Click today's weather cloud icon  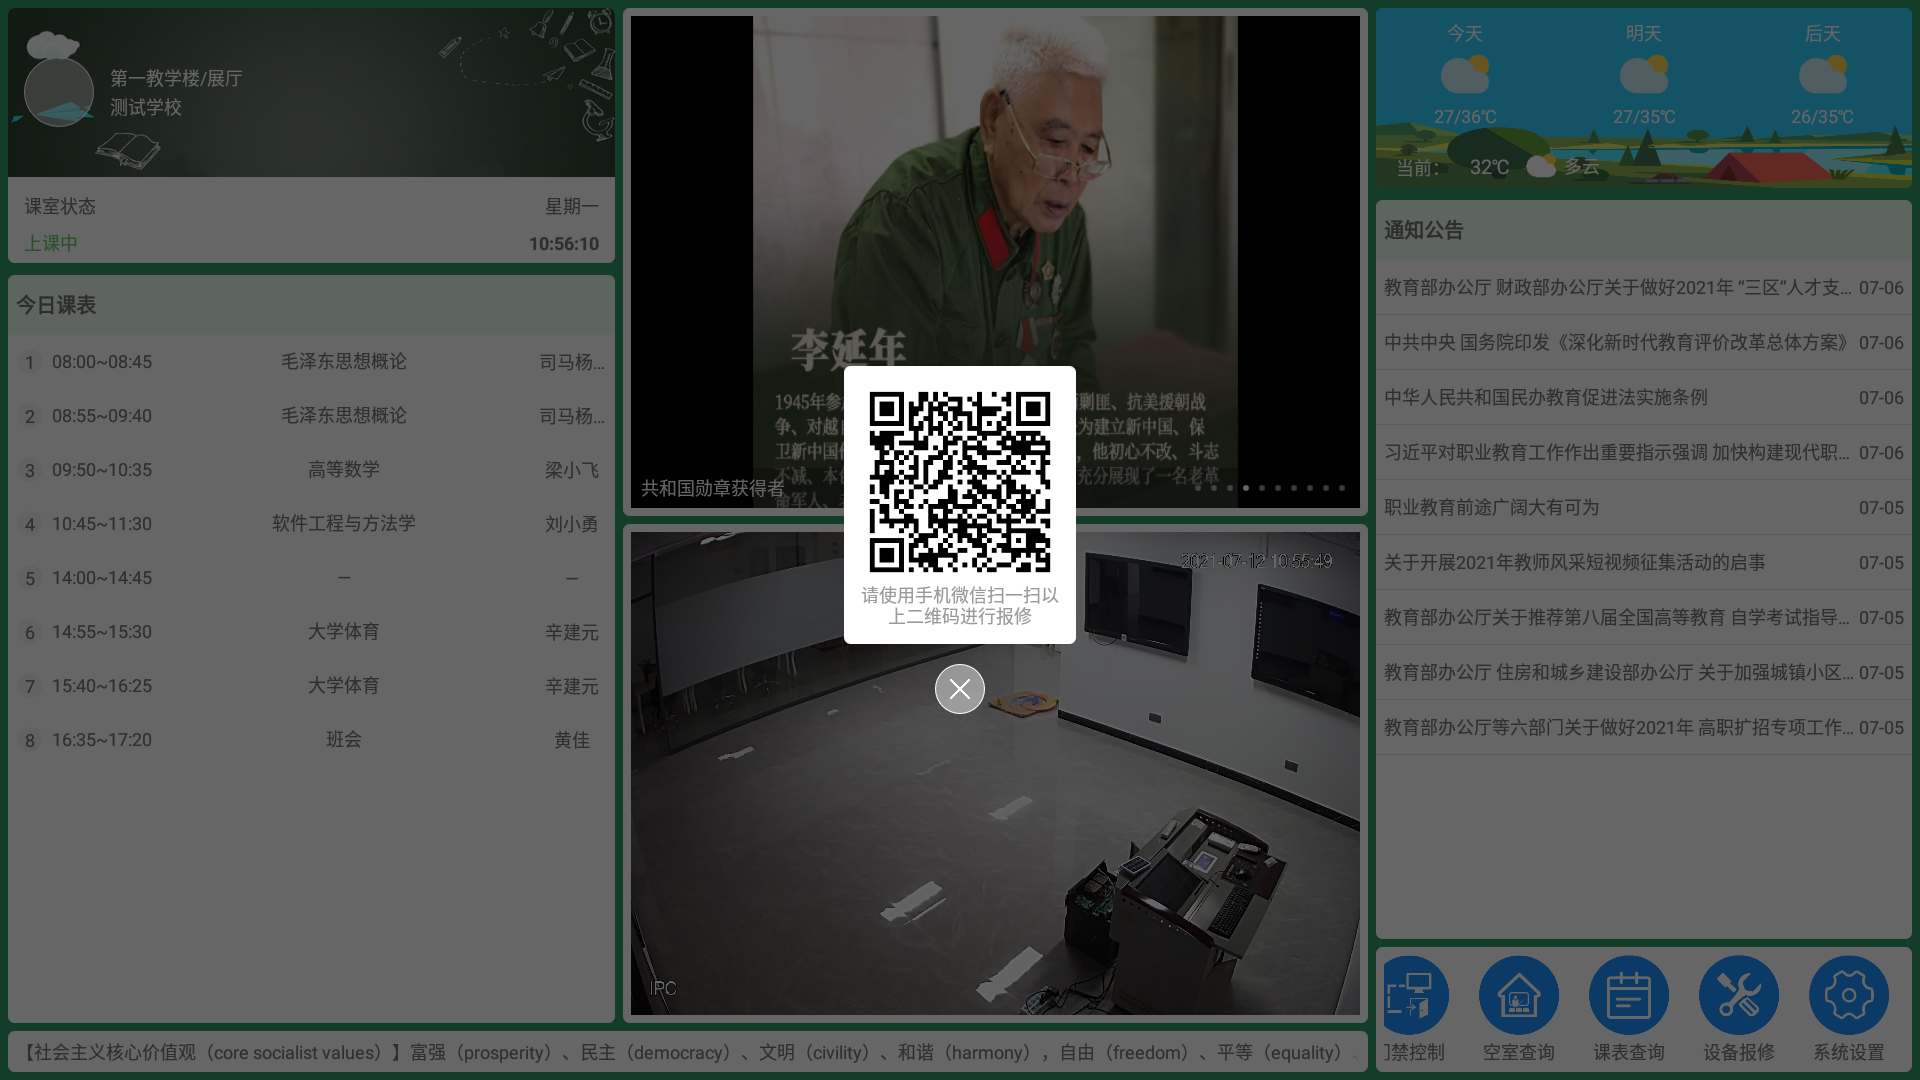click(1465, 75)
